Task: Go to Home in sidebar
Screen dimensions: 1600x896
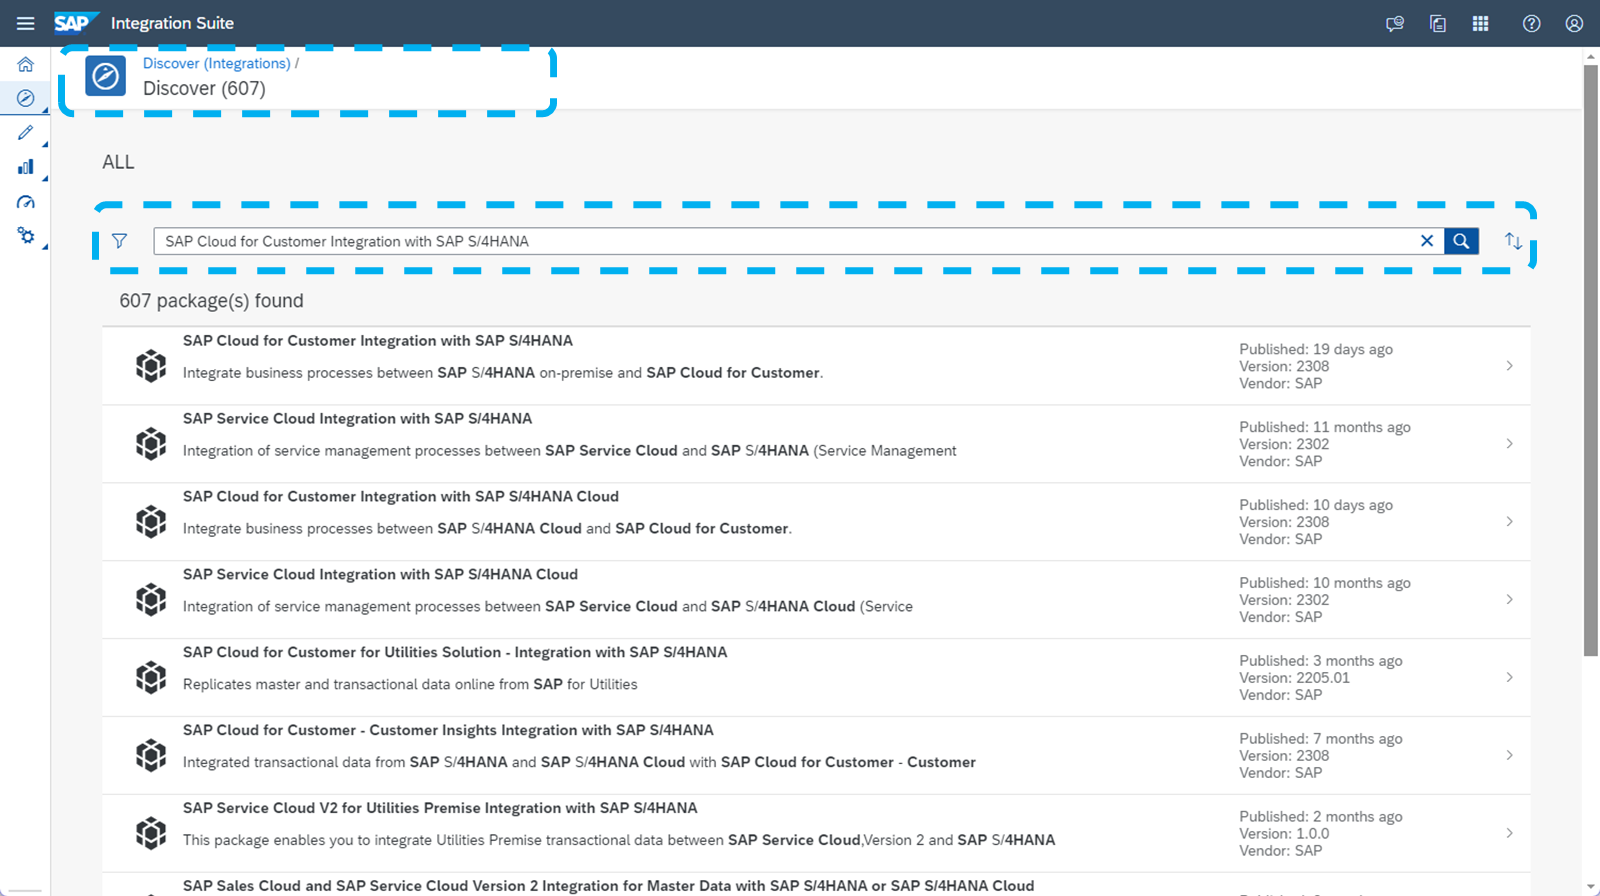Action: 26,64
